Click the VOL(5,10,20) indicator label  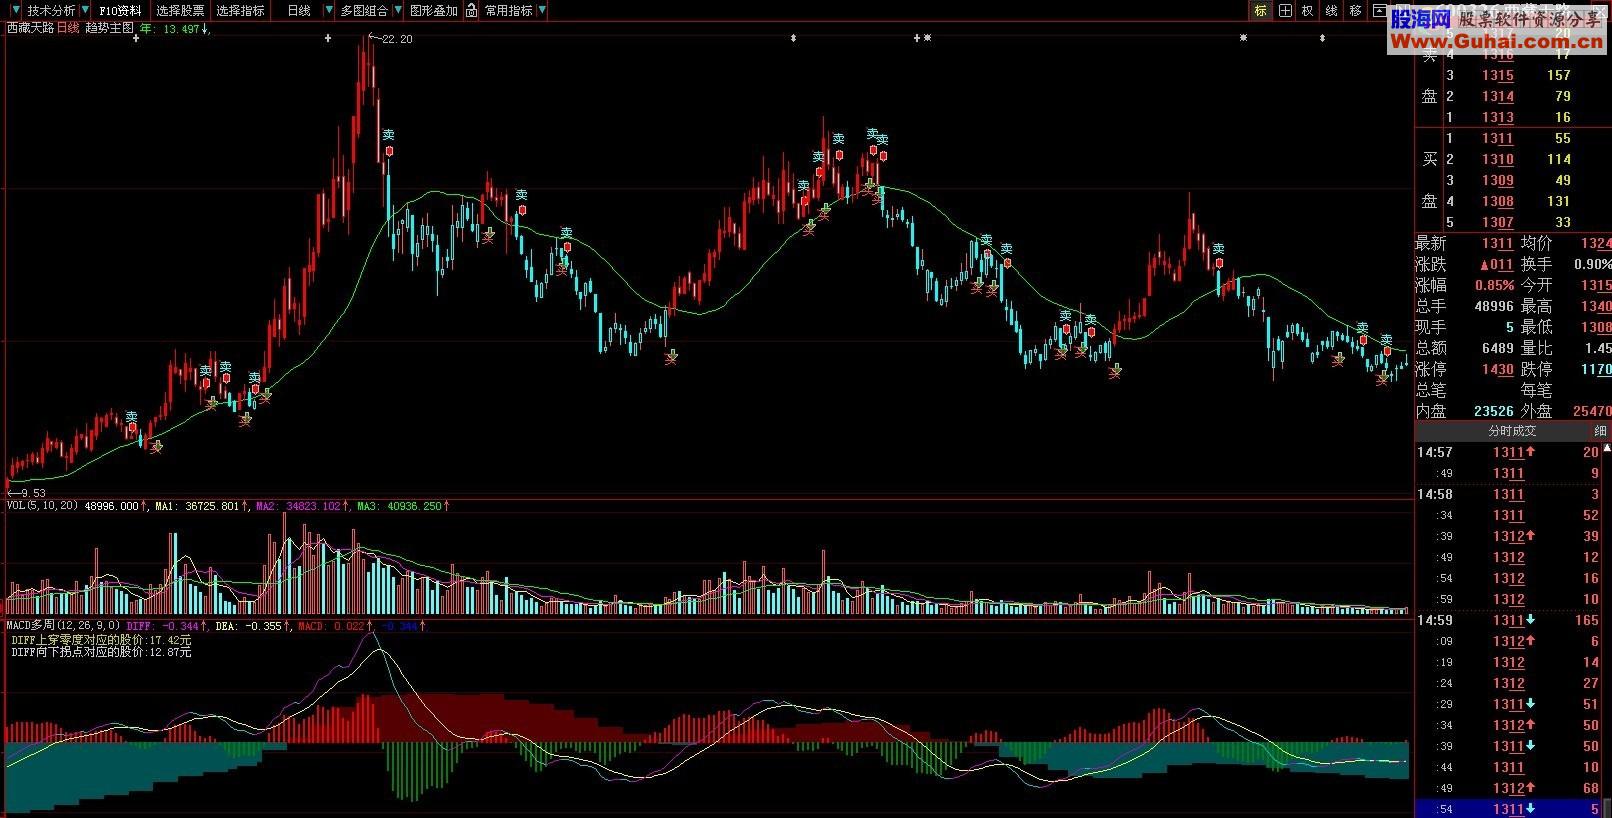coord(42,506)
